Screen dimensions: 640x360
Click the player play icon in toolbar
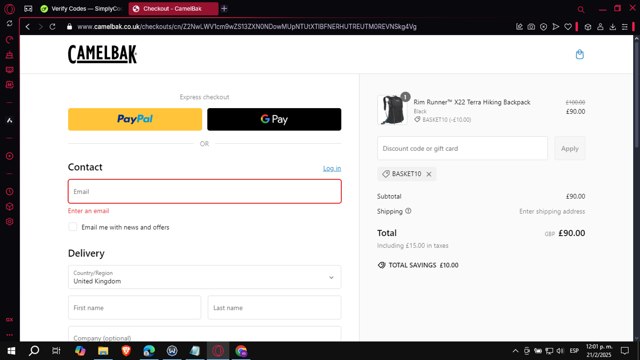tap(556, 27)
